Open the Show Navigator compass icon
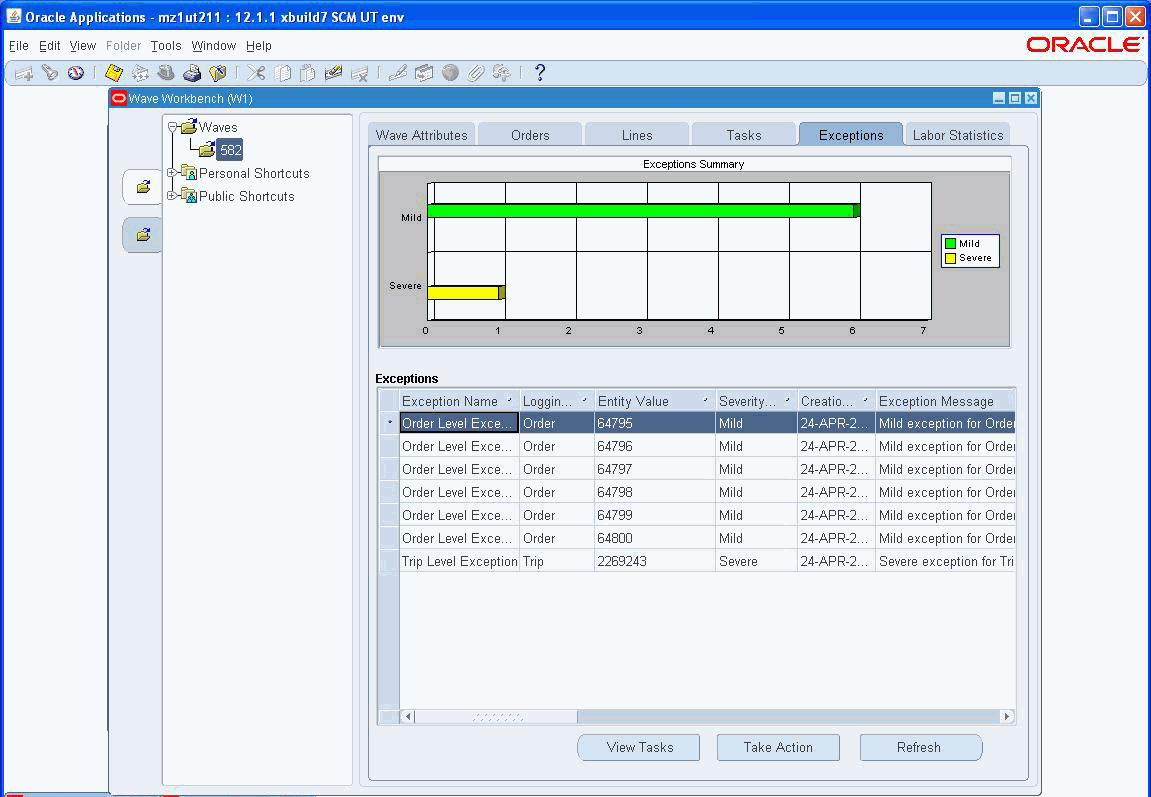1151x797 pixels. pos(76,73)
